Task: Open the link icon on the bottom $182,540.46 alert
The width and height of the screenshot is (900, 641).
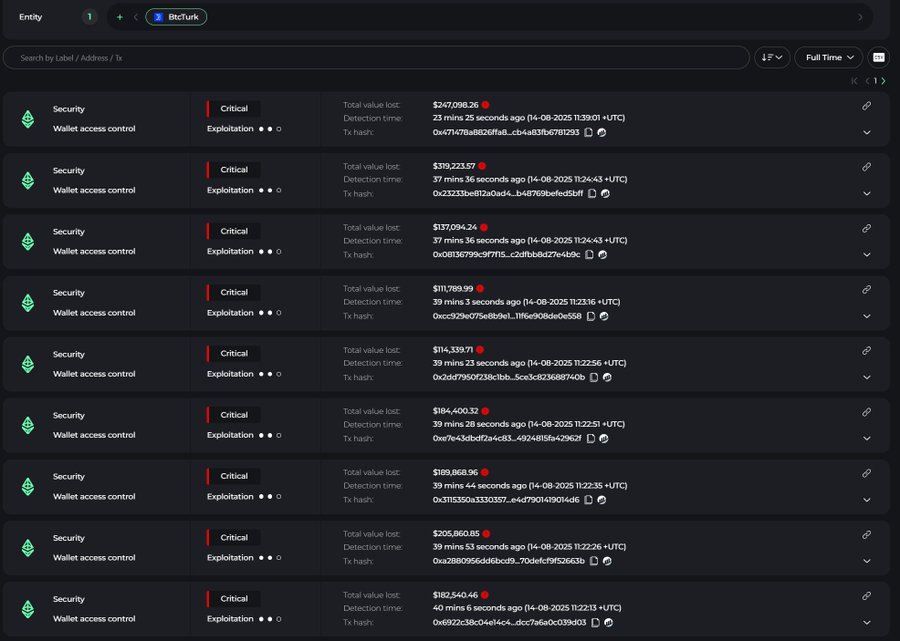Action: (866, 596)
